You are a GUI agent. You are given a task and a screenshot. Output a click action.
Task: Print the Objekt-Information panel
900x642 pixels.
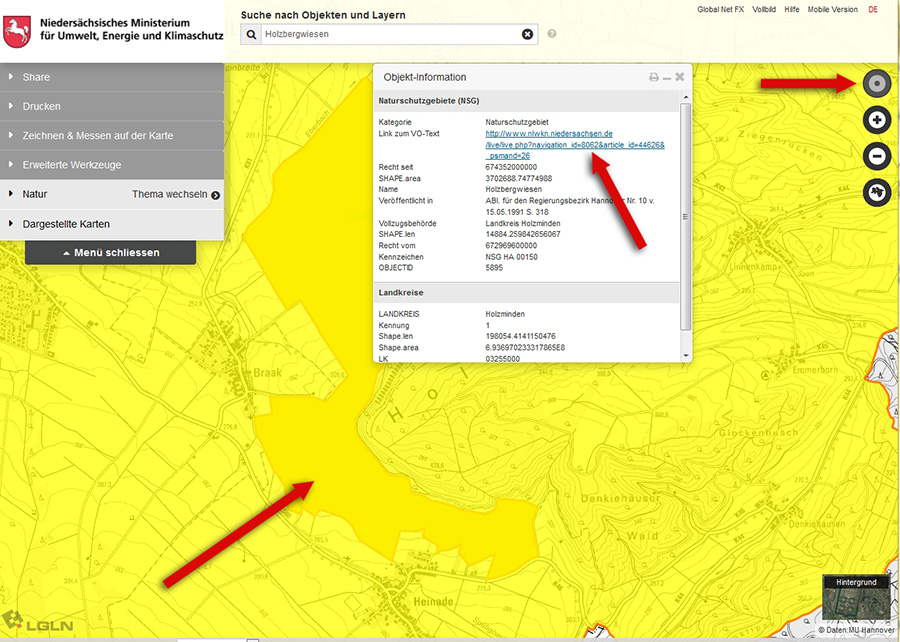click(x=654, y=77)
